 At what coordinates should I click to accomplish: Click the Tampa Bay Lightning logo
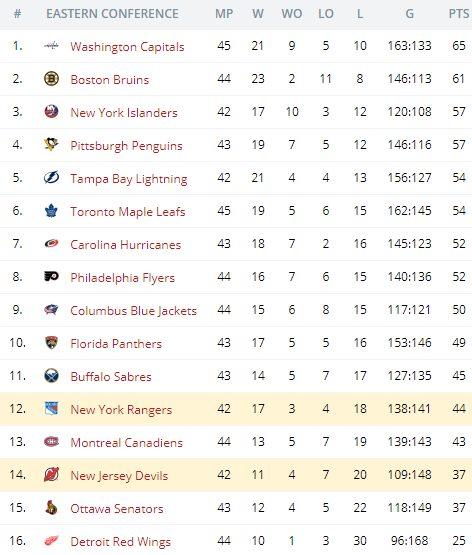click(51, 177)
